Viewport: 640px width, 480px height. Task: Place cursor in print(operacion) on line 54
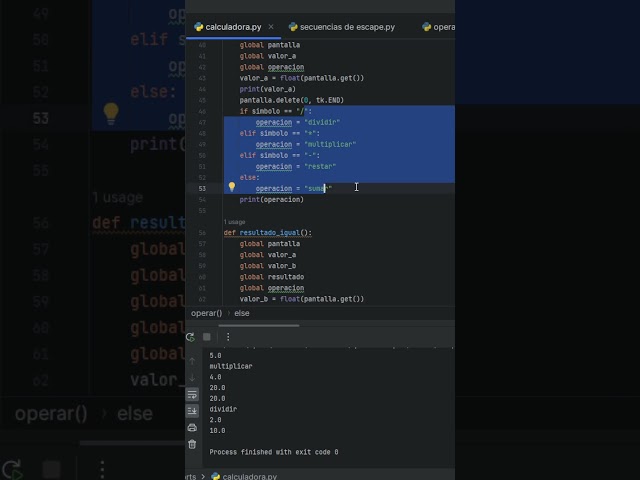(271, 200)
